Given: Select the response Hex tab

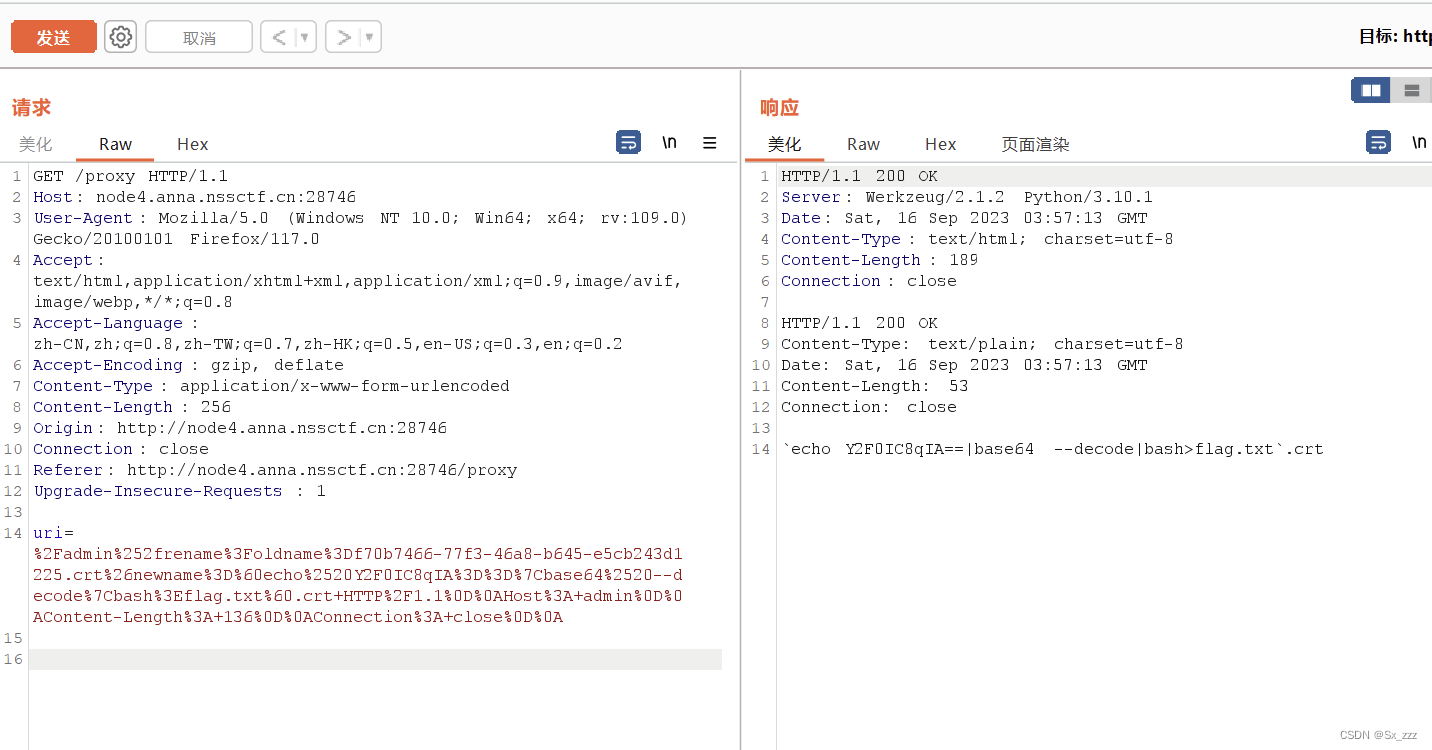Looking at the screenshot, I should tap(941, 144).
